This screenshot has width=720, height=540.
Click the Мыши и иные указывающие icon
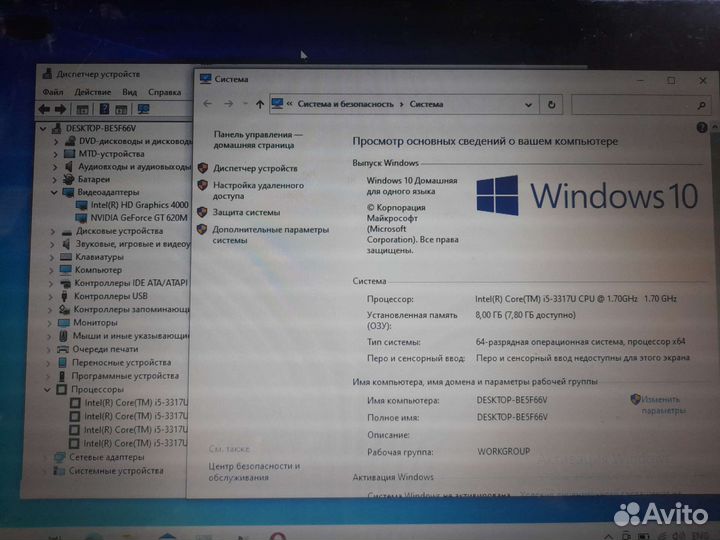64,336
